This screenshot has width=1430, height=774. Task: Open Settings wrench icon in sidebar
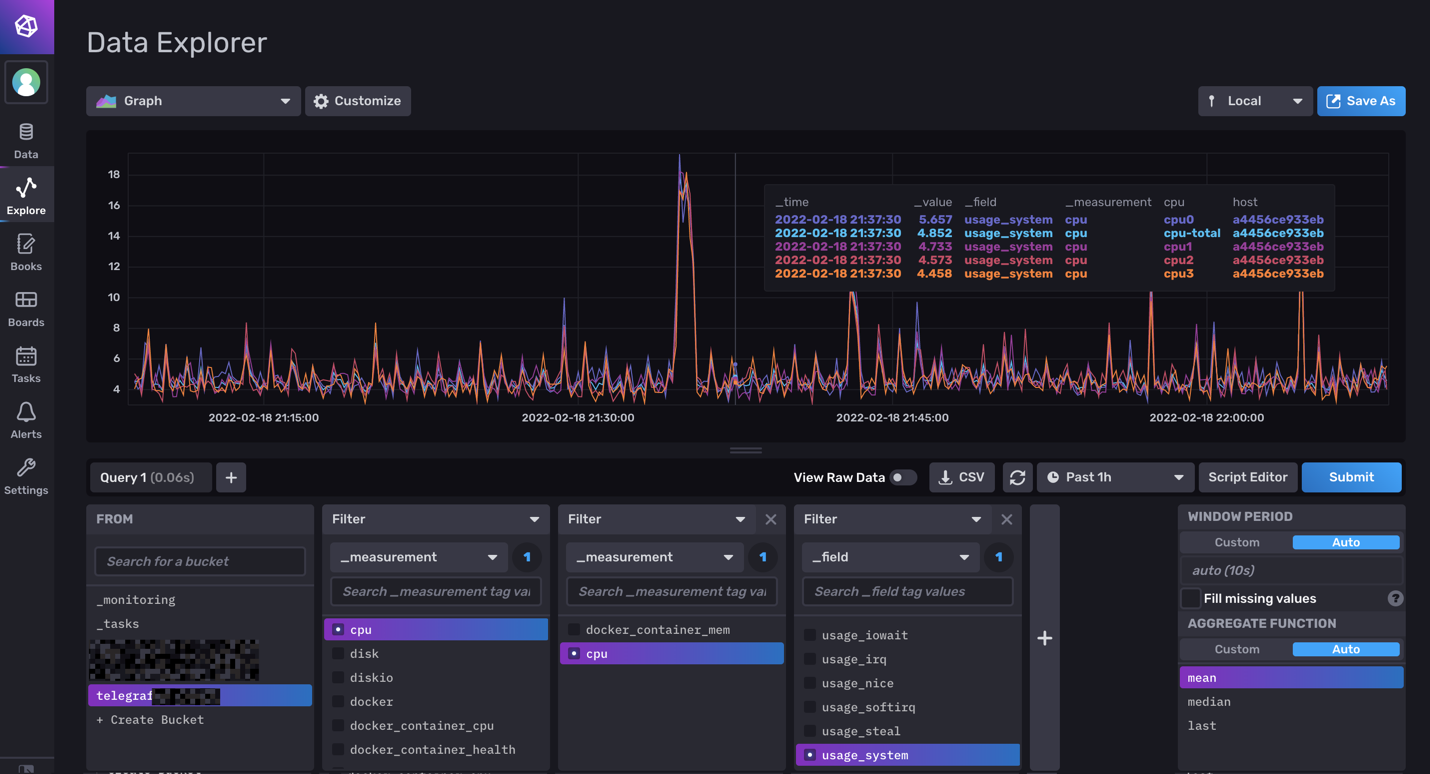tap(26, 476)
